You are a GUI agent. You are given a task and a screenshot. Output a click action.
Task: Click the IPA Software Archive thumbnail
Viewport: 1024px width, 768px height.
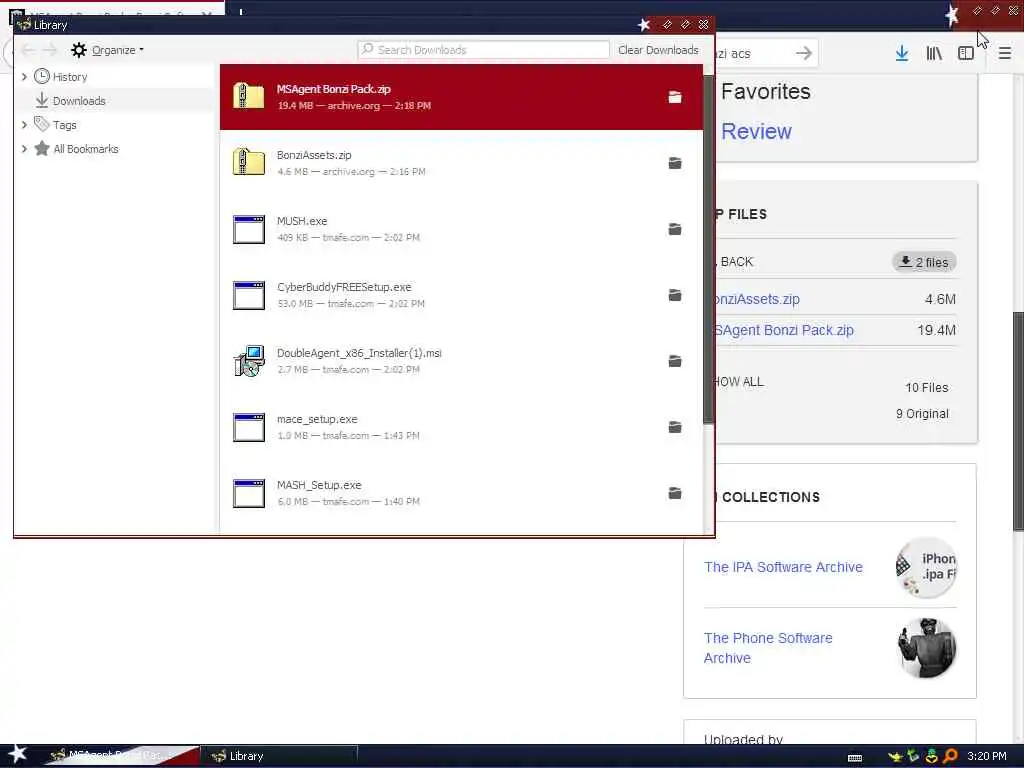tap(926, 568)
